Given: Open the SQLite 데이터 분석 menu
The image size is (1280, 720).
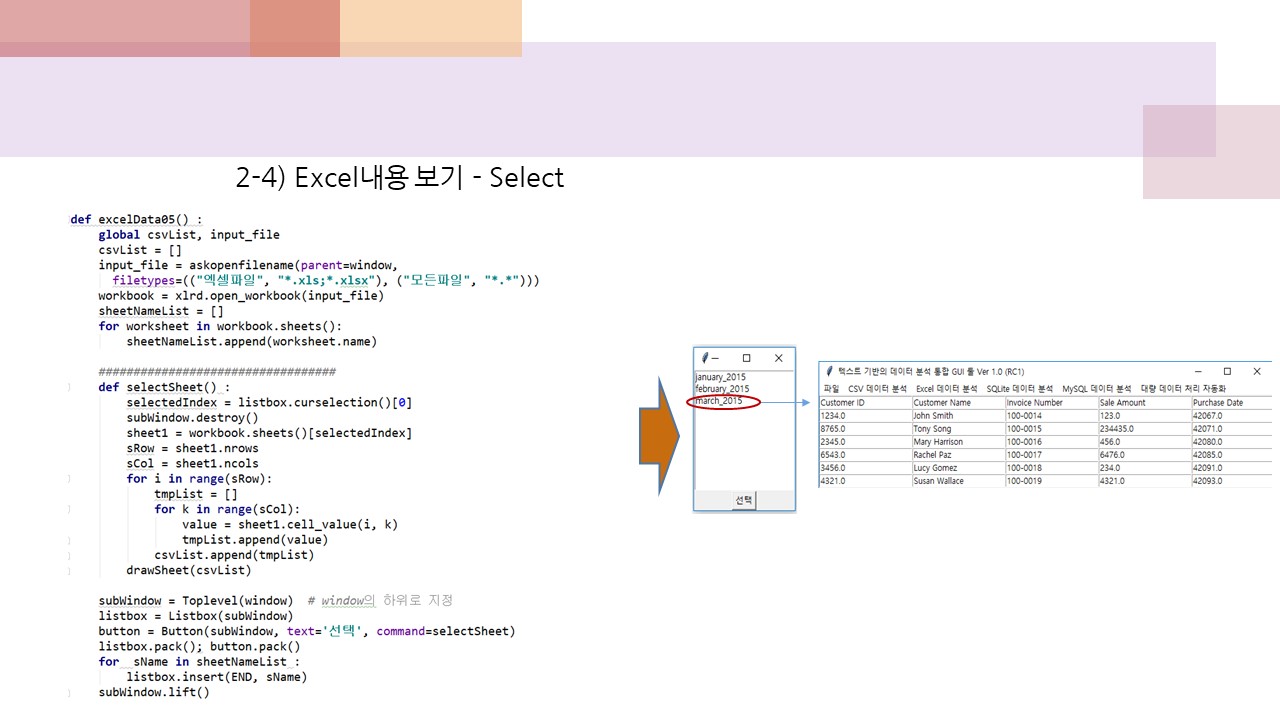Looking at the screenshot, I should click(x=1020, y=388).
